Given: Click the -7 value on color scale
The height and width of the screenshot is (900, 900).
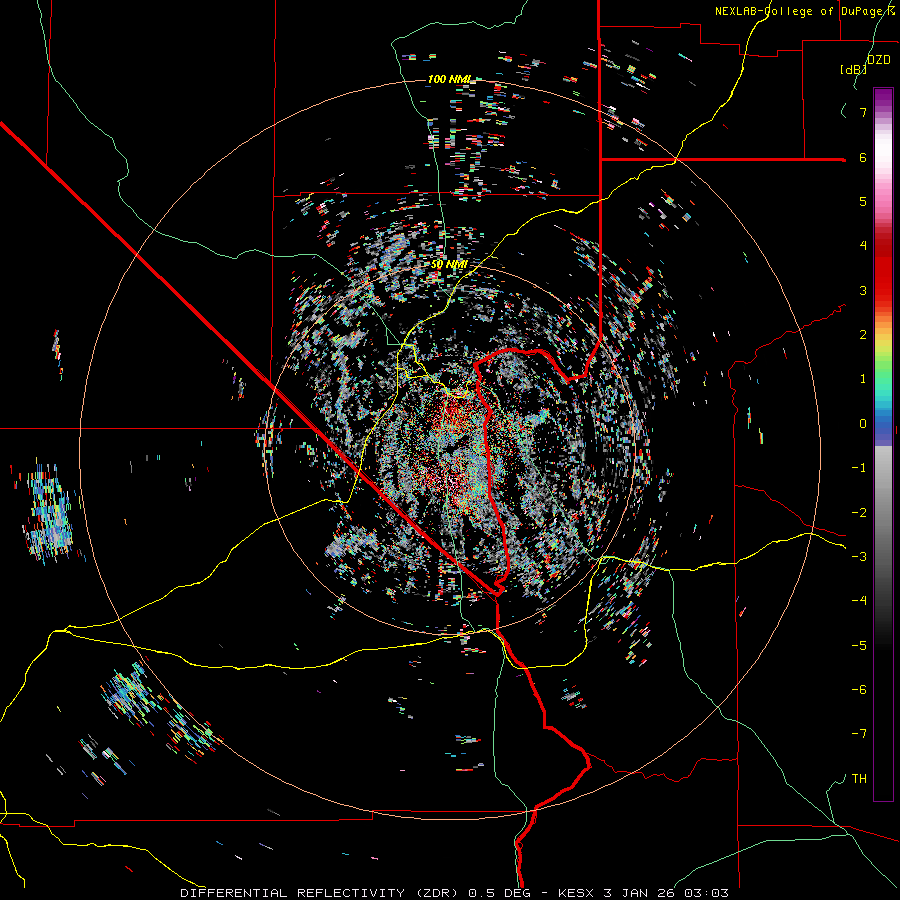Looking at the screenshot, I should pyautogui.click(x=859, y=734).
